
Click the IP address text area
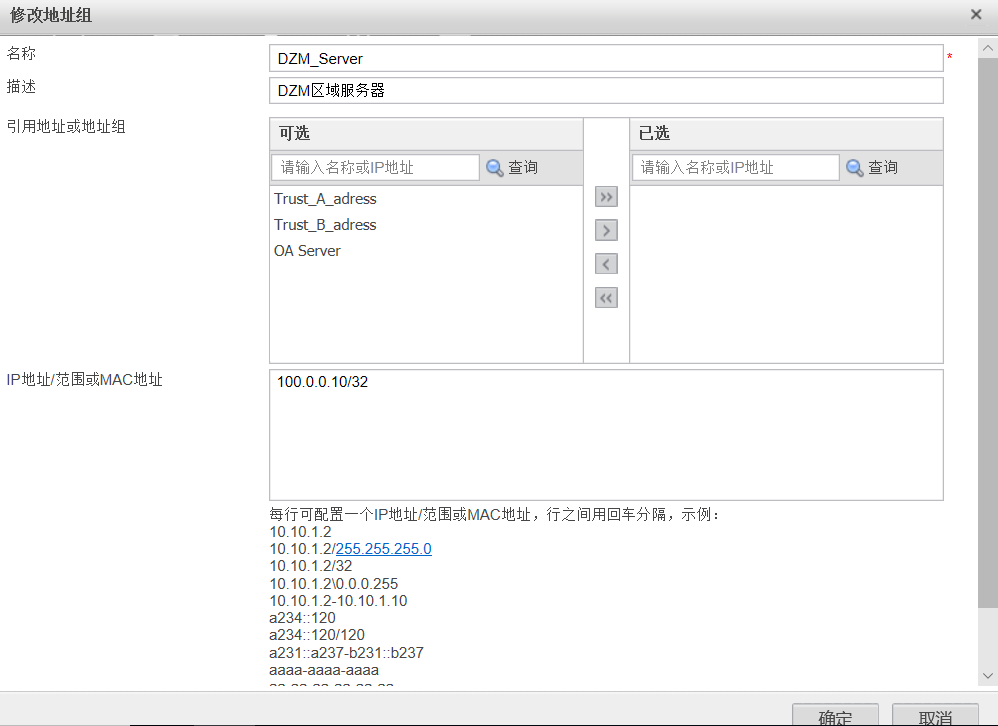[606, 435]
